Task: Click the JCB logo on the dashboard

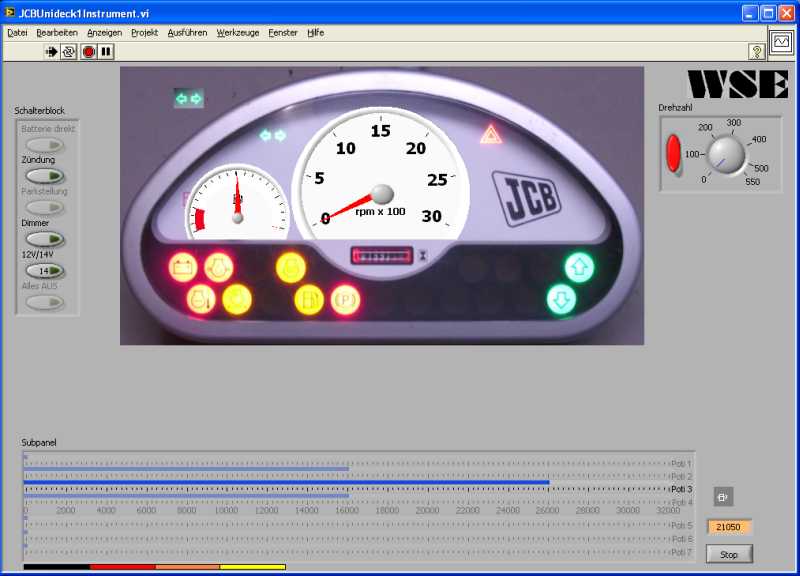Action: [x=527, y=197]
